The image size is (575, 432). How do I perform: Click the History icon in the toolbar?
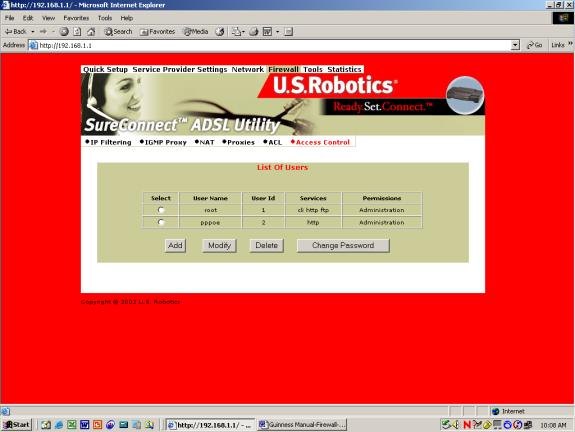(x=220, y=32)
